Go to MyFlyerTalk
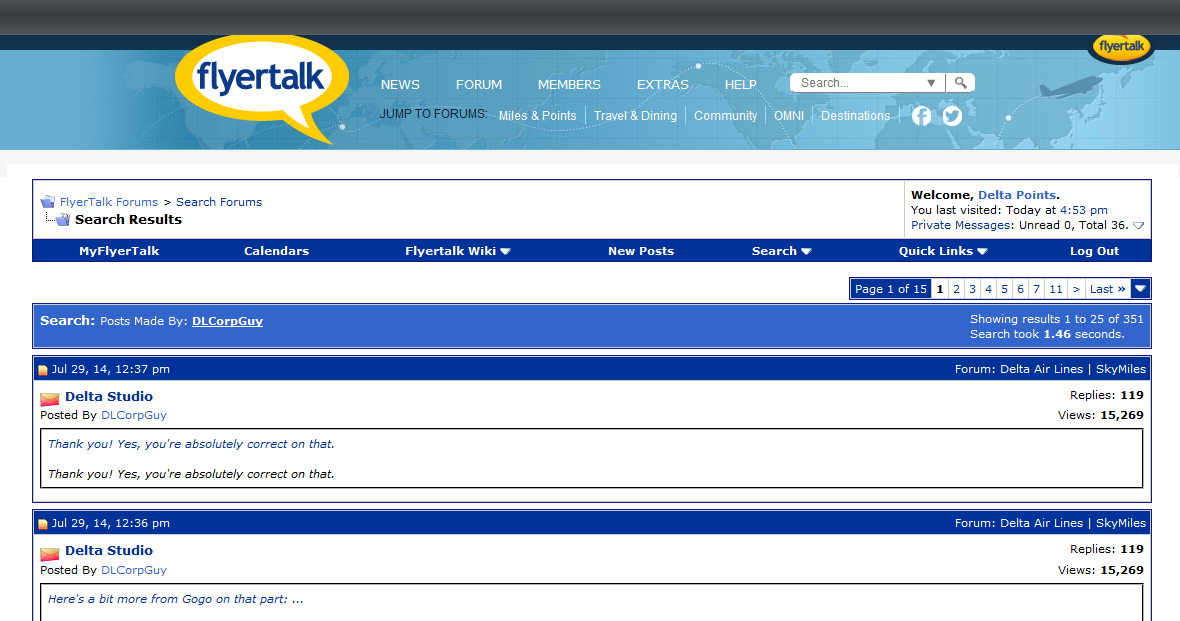 tap(119, 251)
